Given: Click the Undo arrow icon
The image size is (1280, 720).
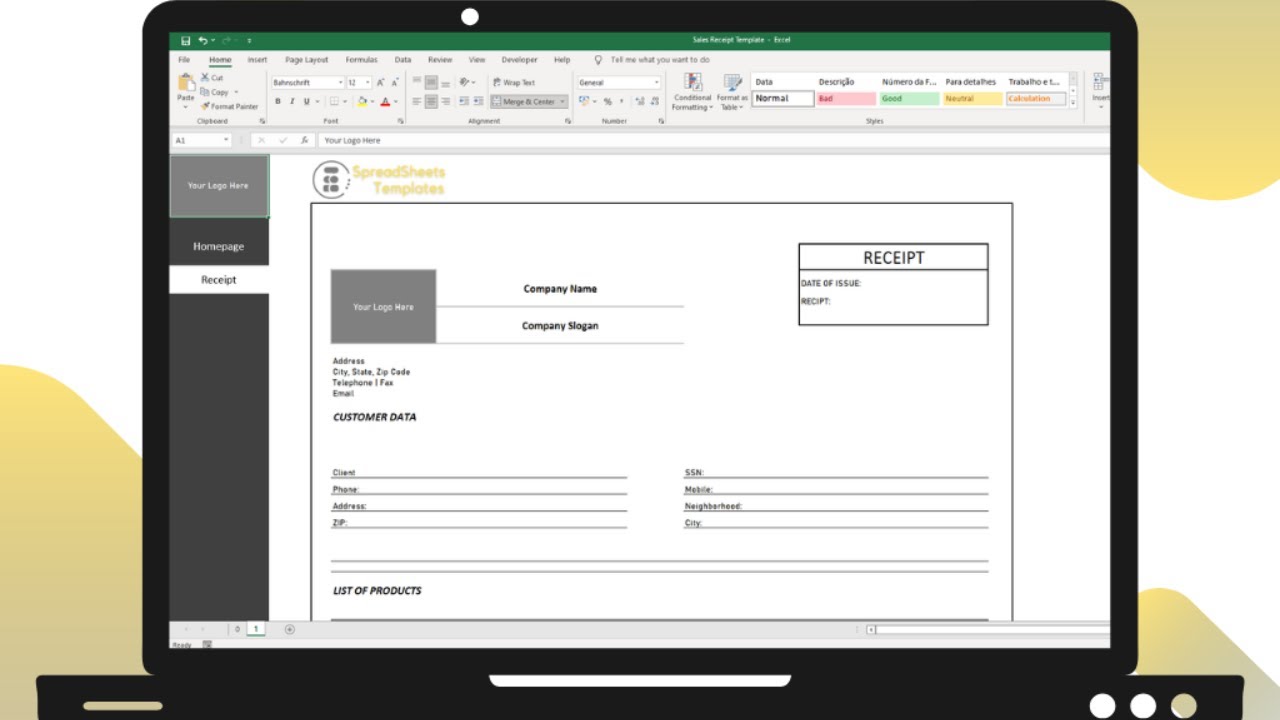Looking at the screenshot, I should click(203, 41).
